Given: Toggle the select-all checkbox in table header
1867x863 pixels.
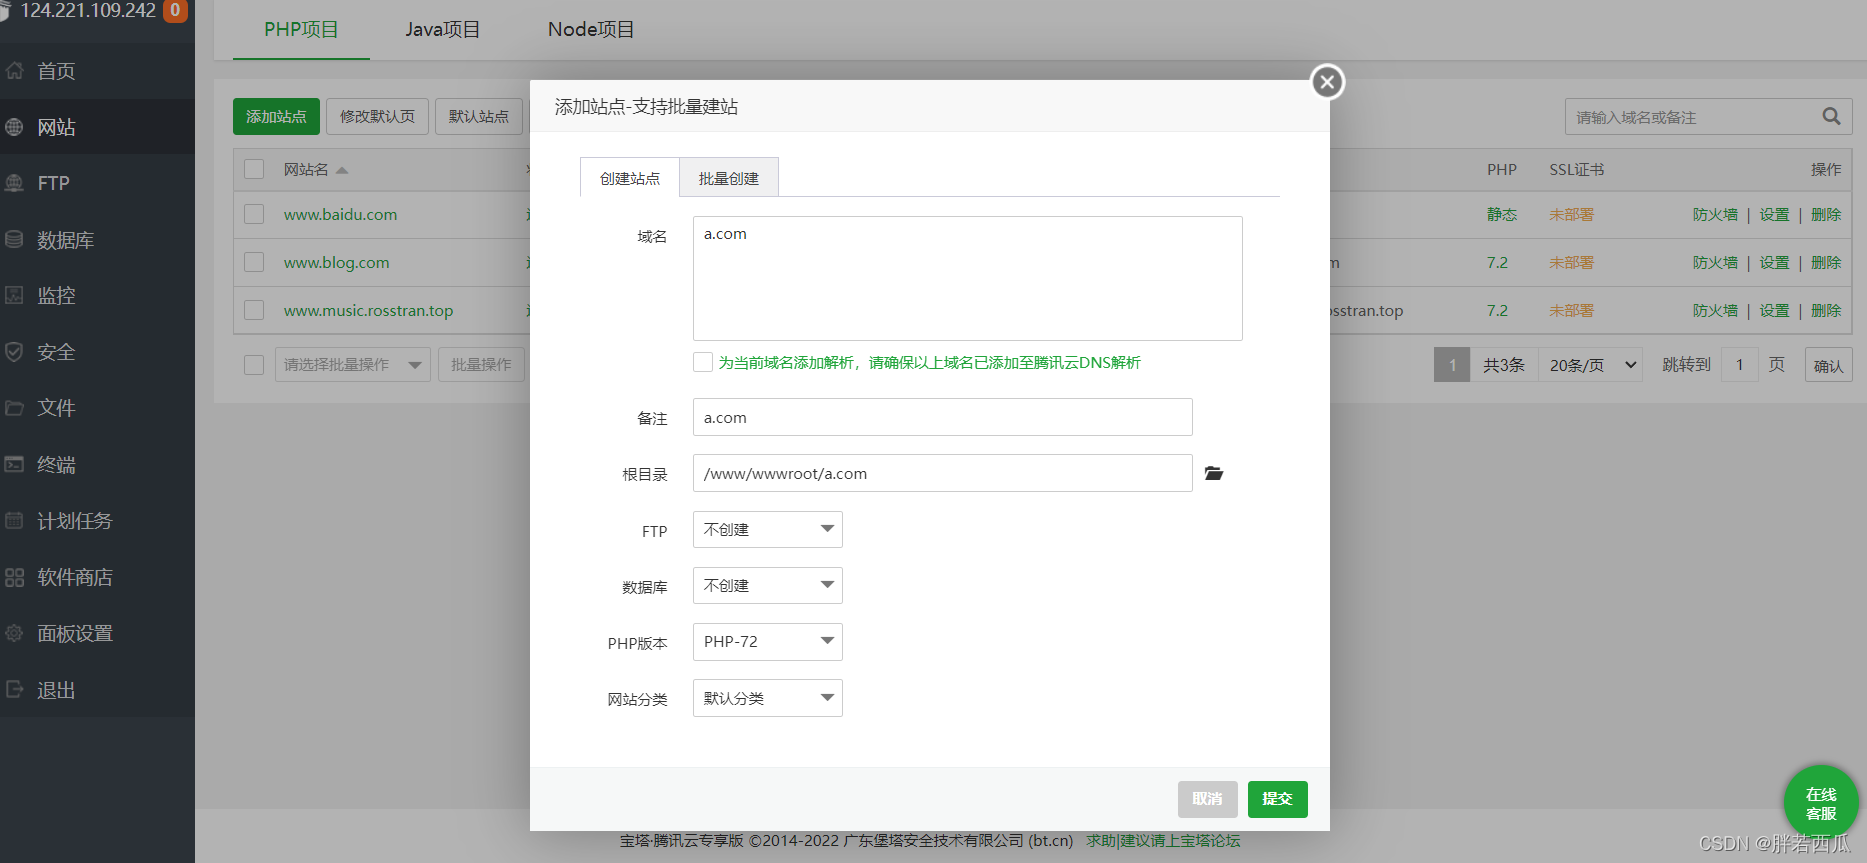Looking at the screenshot, I should click(254, 169).
